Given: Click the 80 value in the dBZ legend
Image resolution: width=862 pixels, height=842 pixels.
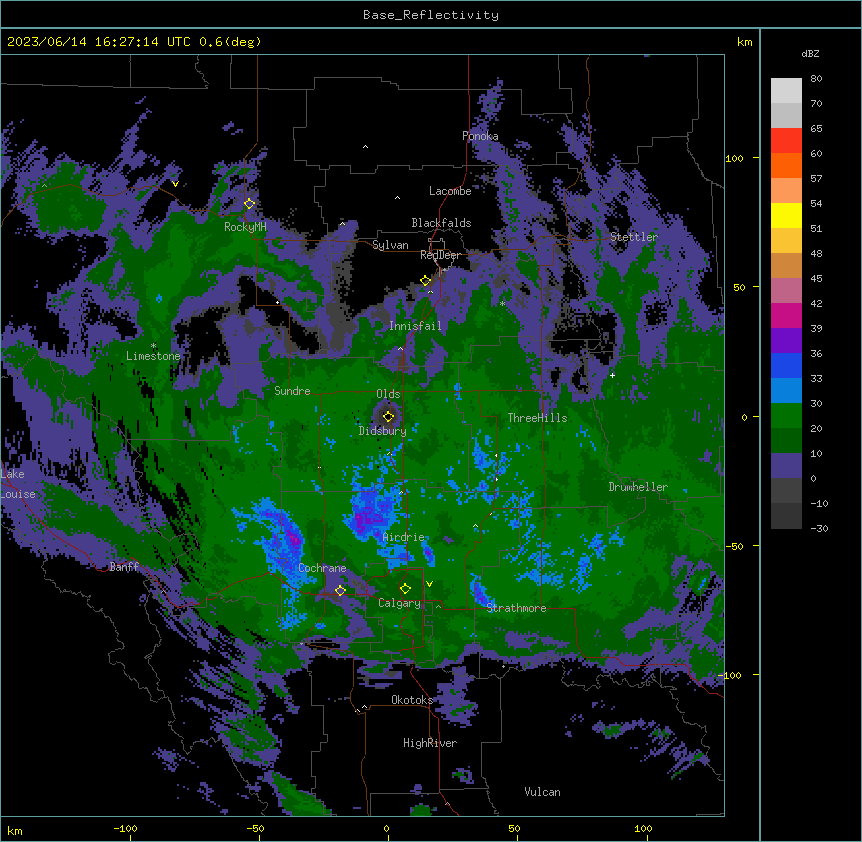Looking at the screenshot, I should point(816,79).
